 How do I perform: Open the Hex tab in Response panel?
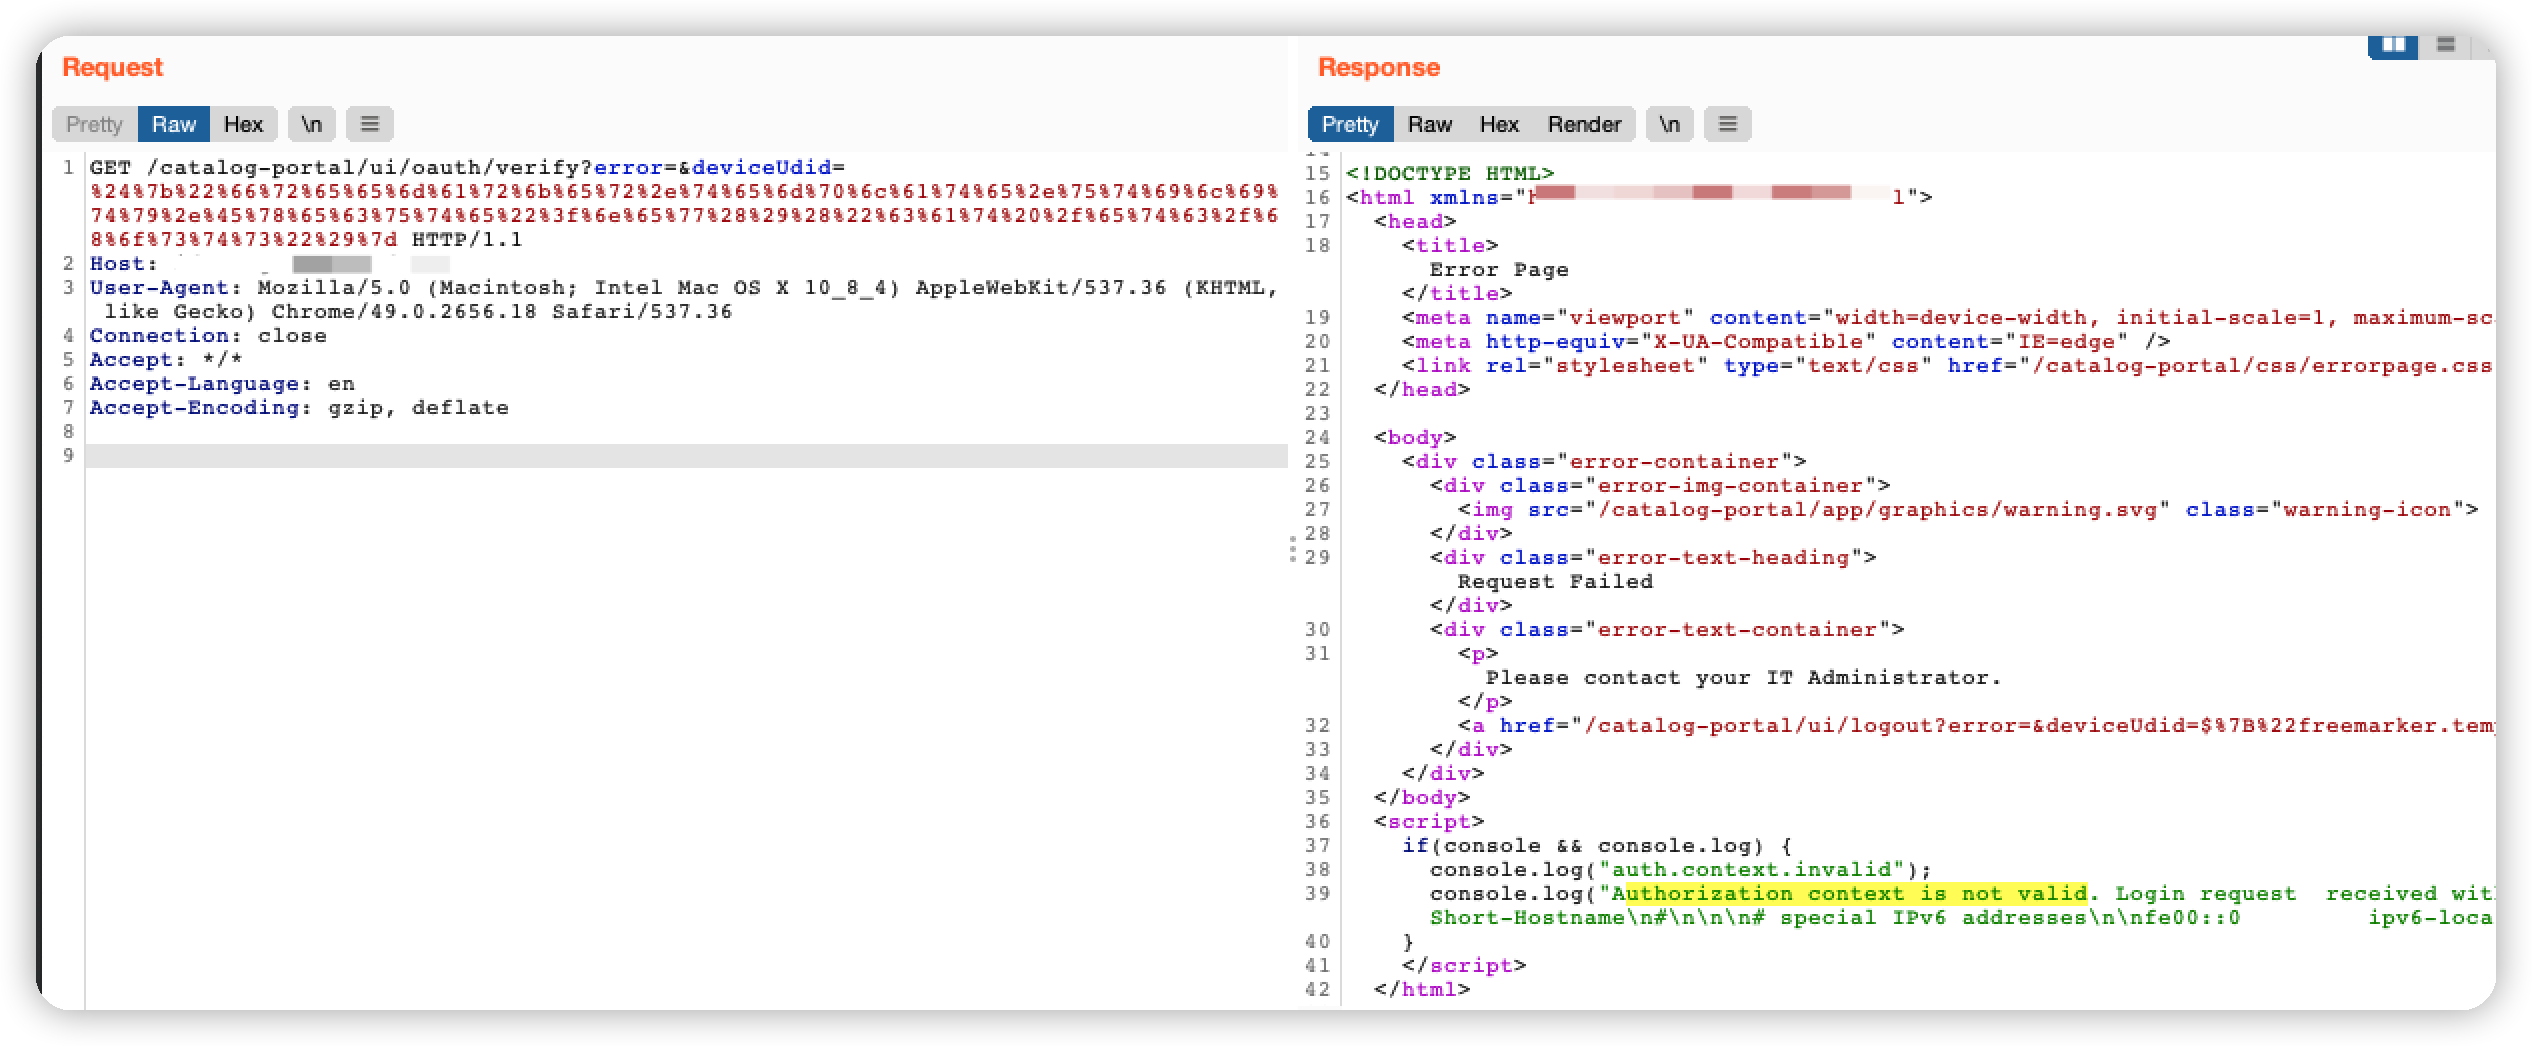click(x=1499, y=124)
